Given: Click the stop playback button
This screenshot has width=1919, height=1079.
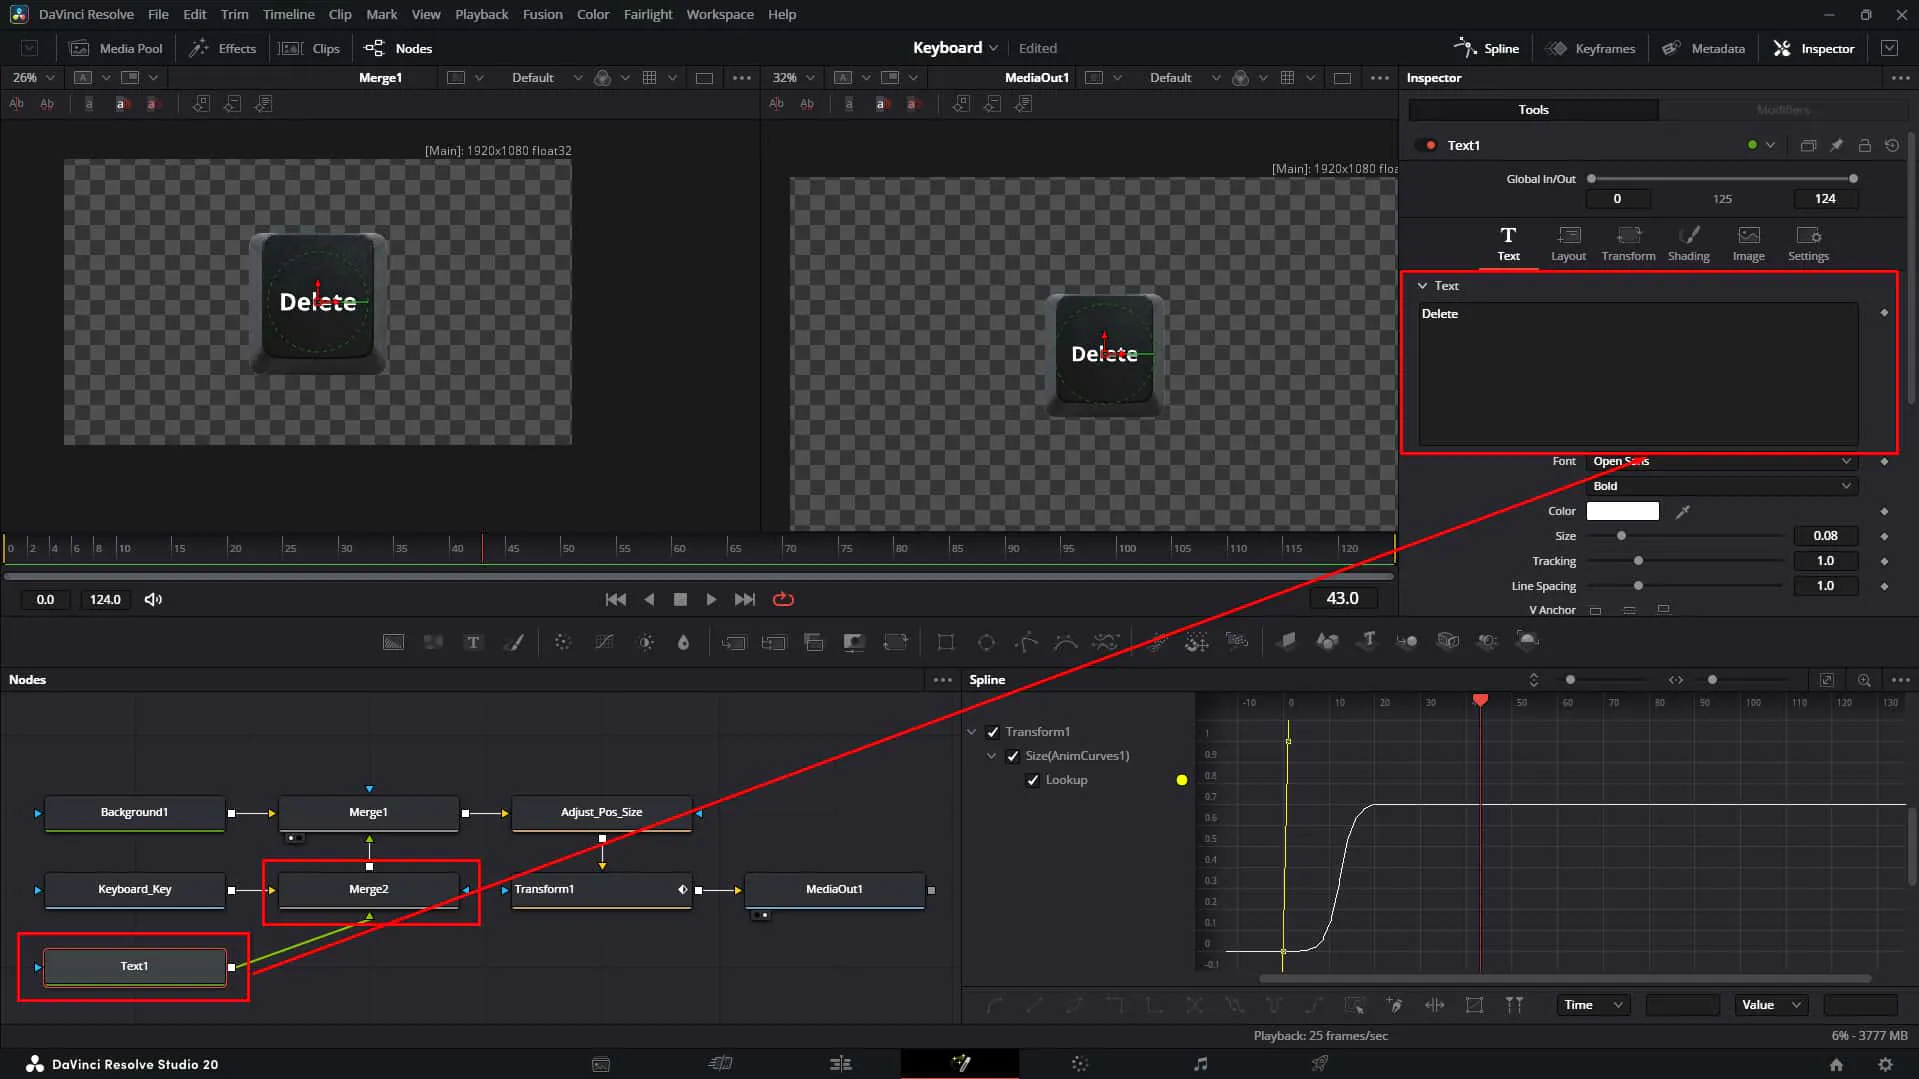Looking at the screenshot, I should [x=680, y=599].
